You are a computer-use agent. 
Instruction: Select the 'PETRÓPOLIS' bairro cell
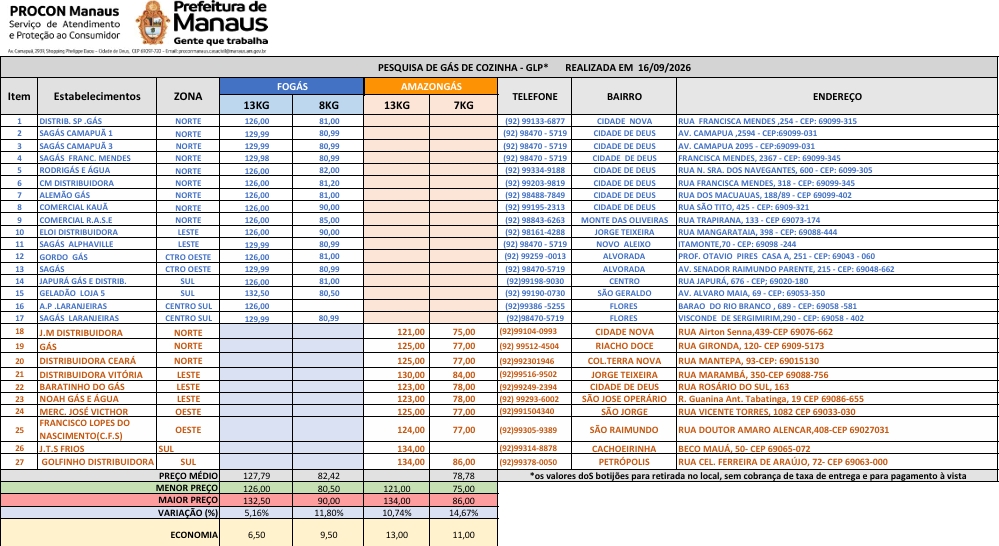click(624, 462)
